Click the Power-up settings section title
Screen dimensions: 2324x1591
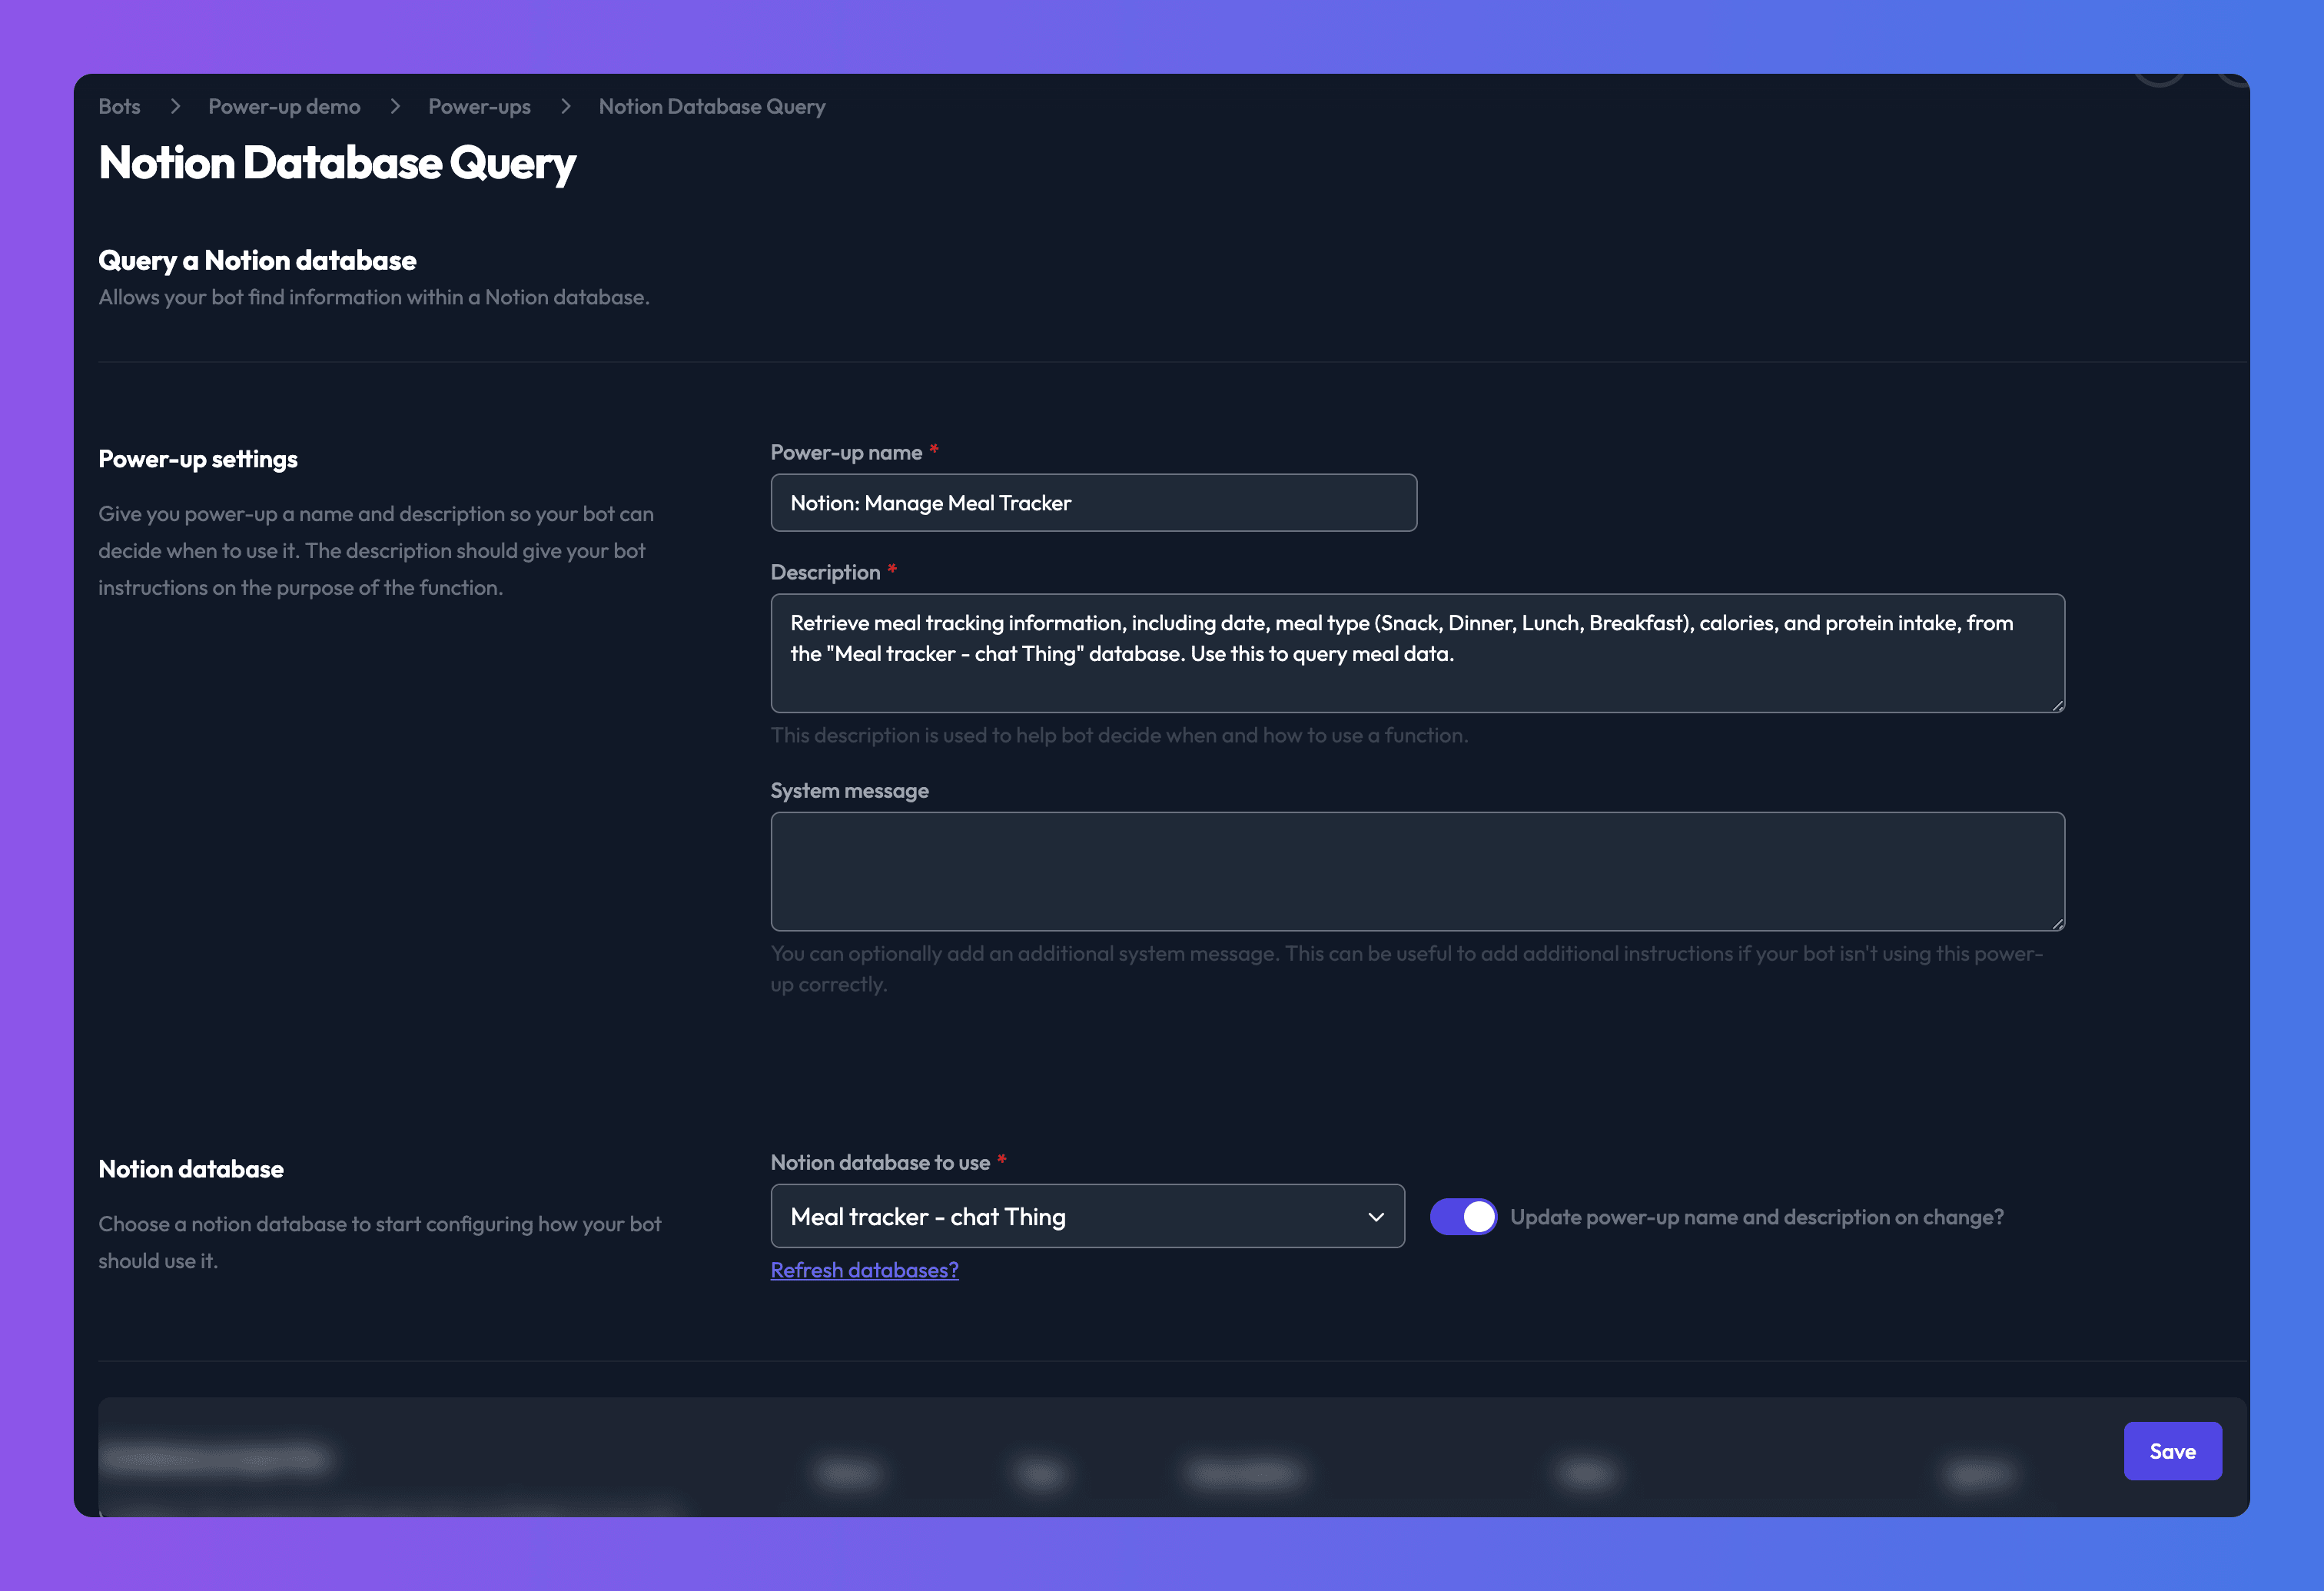(198, 459)
